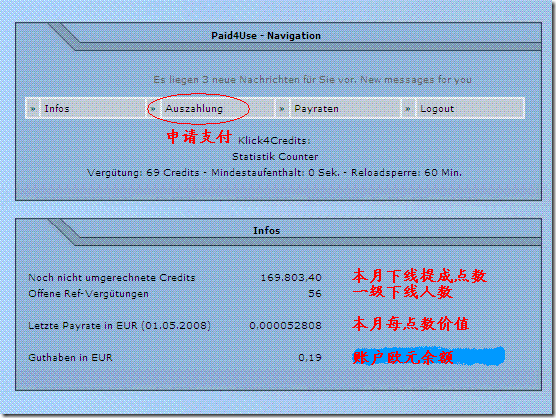Click the arrow icon beside Auszahlung
The image size is (556, 418).
pos(153,108)
